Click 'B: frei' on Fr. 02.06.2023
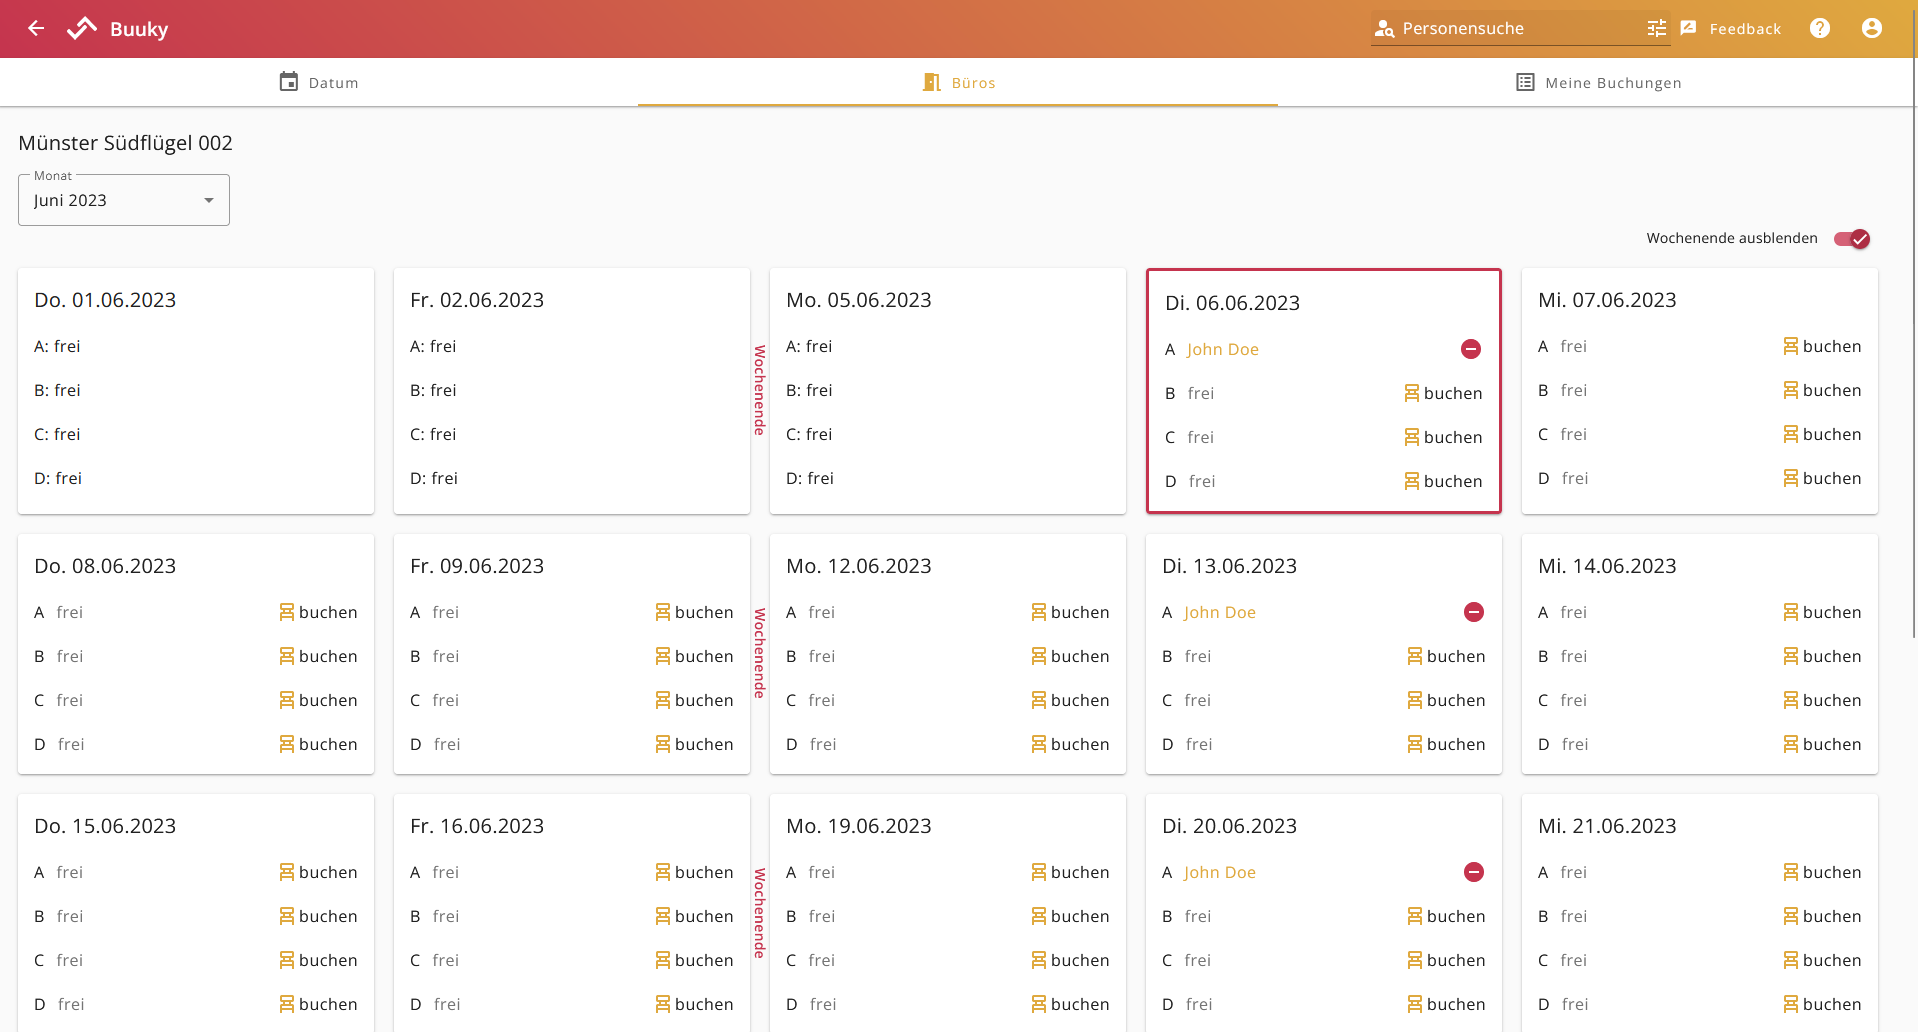This screenshot has height=1032, width=1918. pyautogui.click(x=433, y=390)
